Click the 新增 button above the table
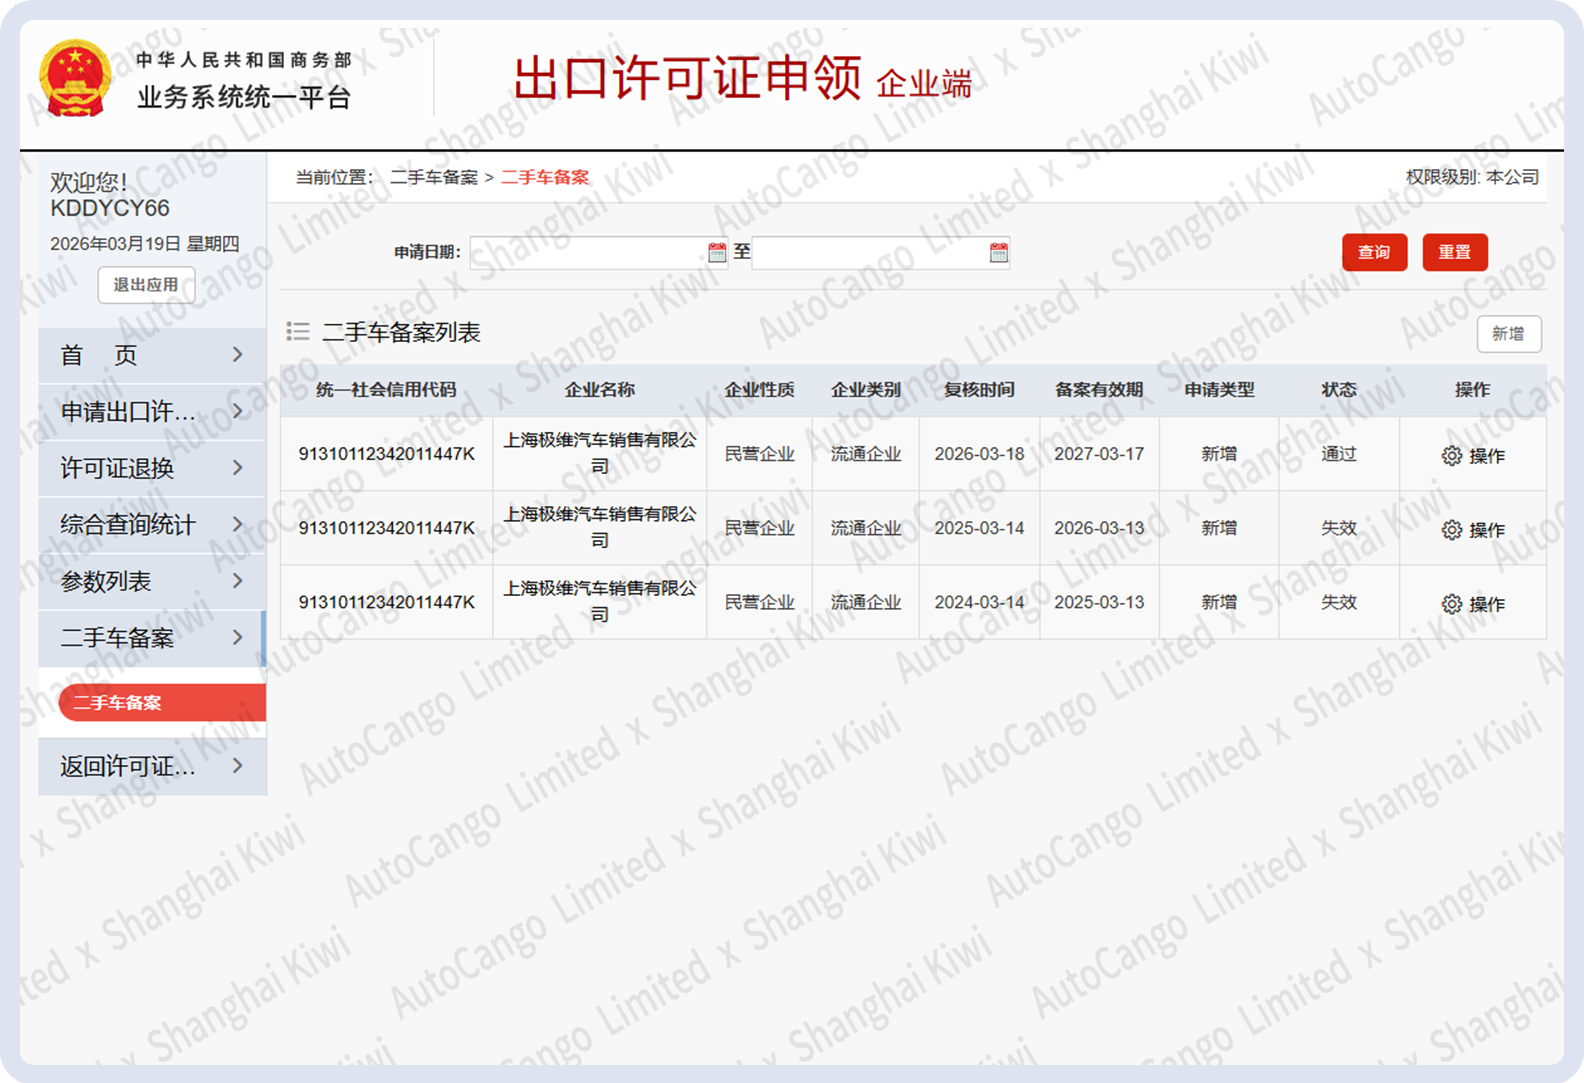1584x1083 pixels. point(1509,334)
